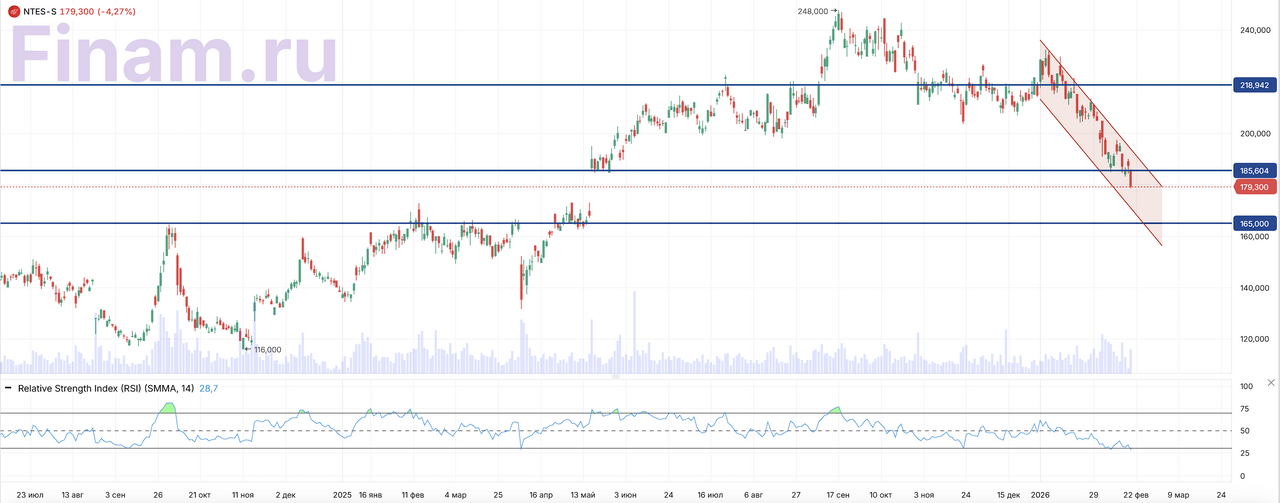
Task: Click the 240,000 mark on price scale
Action: click(x=1255, y=31)
